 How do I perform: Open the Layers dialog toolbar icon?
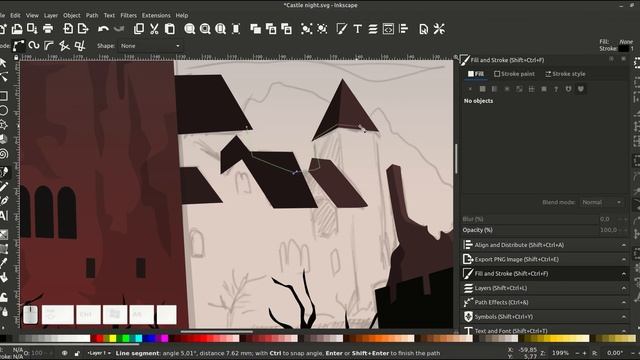pos(373,29)
